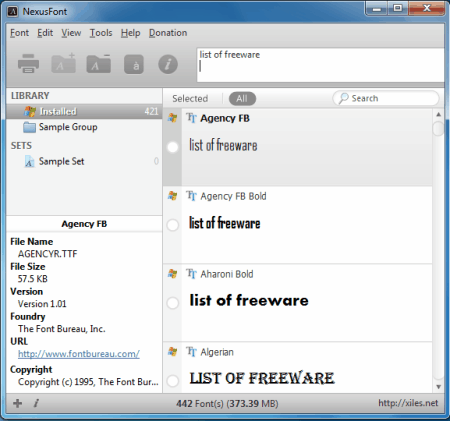The image size is (450, 421).
Task: Click the magnifier icon in Search box
Action: 343,98
